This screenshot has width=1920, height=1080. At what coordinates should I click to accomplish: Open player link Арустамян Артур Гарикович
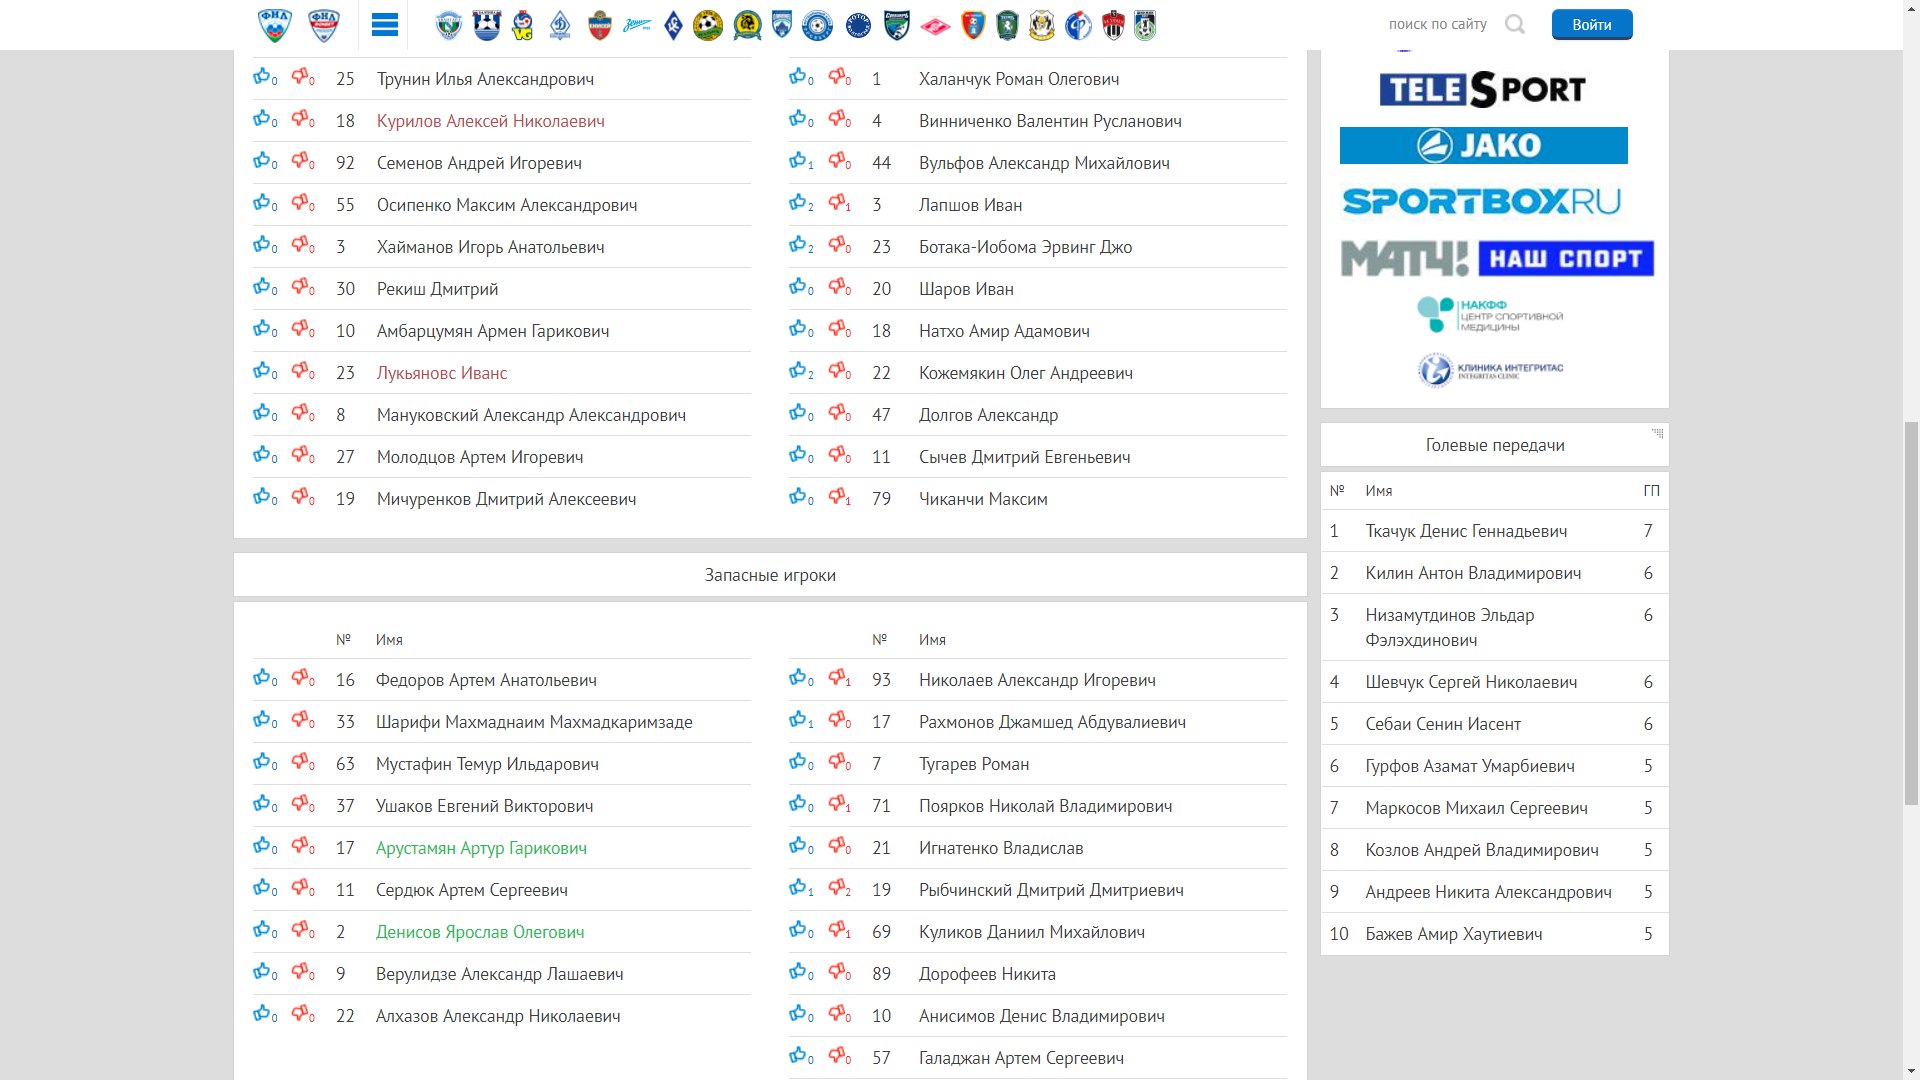[481, 848]
